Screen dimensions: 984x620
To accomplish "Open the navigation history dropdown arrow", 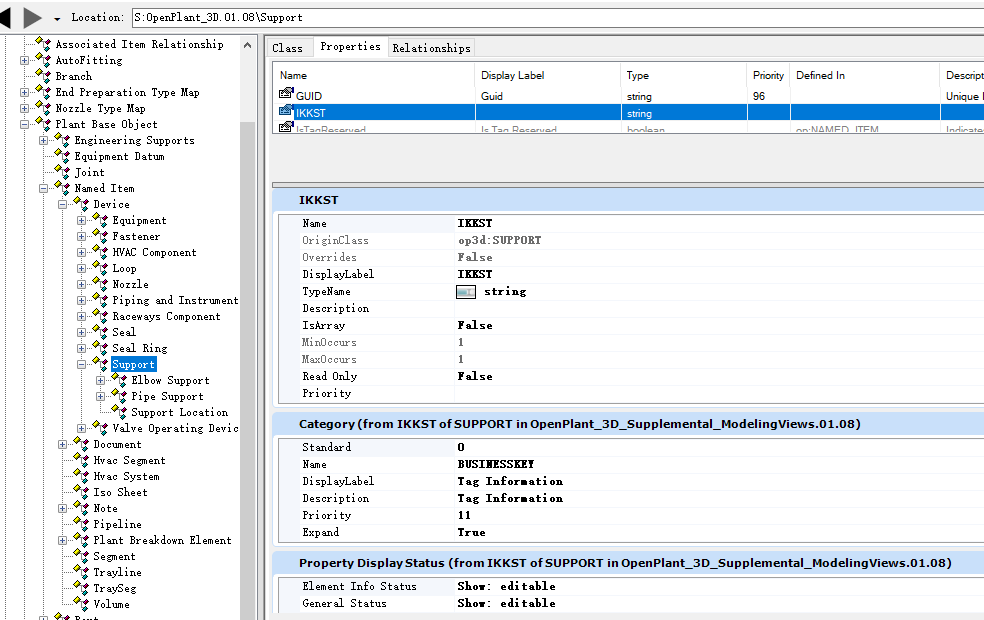I will coord(57,18).
